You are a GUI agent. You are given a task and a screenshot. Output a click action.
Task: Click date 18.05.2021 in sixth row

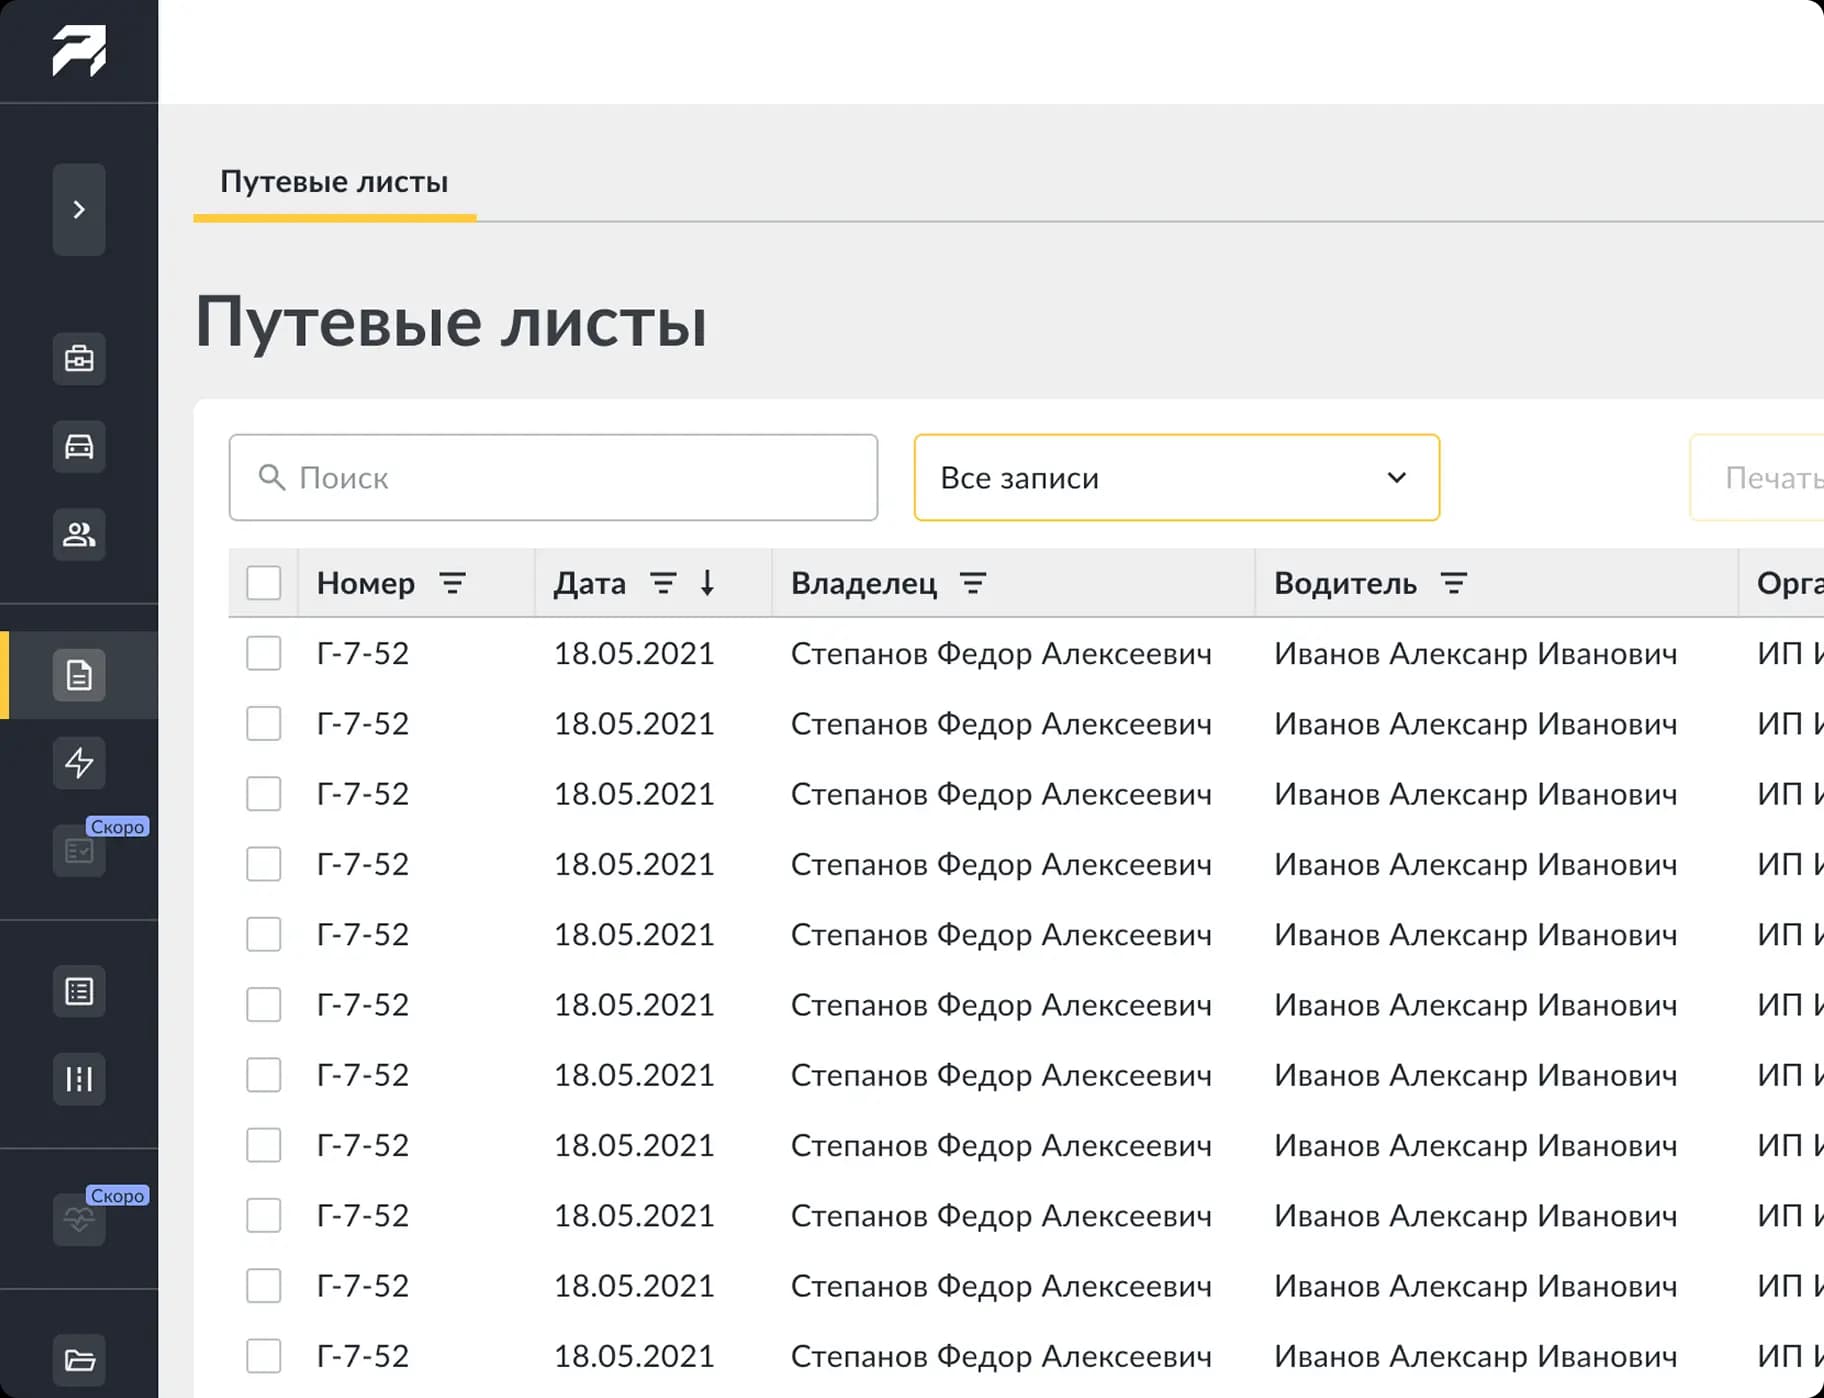634,1004
